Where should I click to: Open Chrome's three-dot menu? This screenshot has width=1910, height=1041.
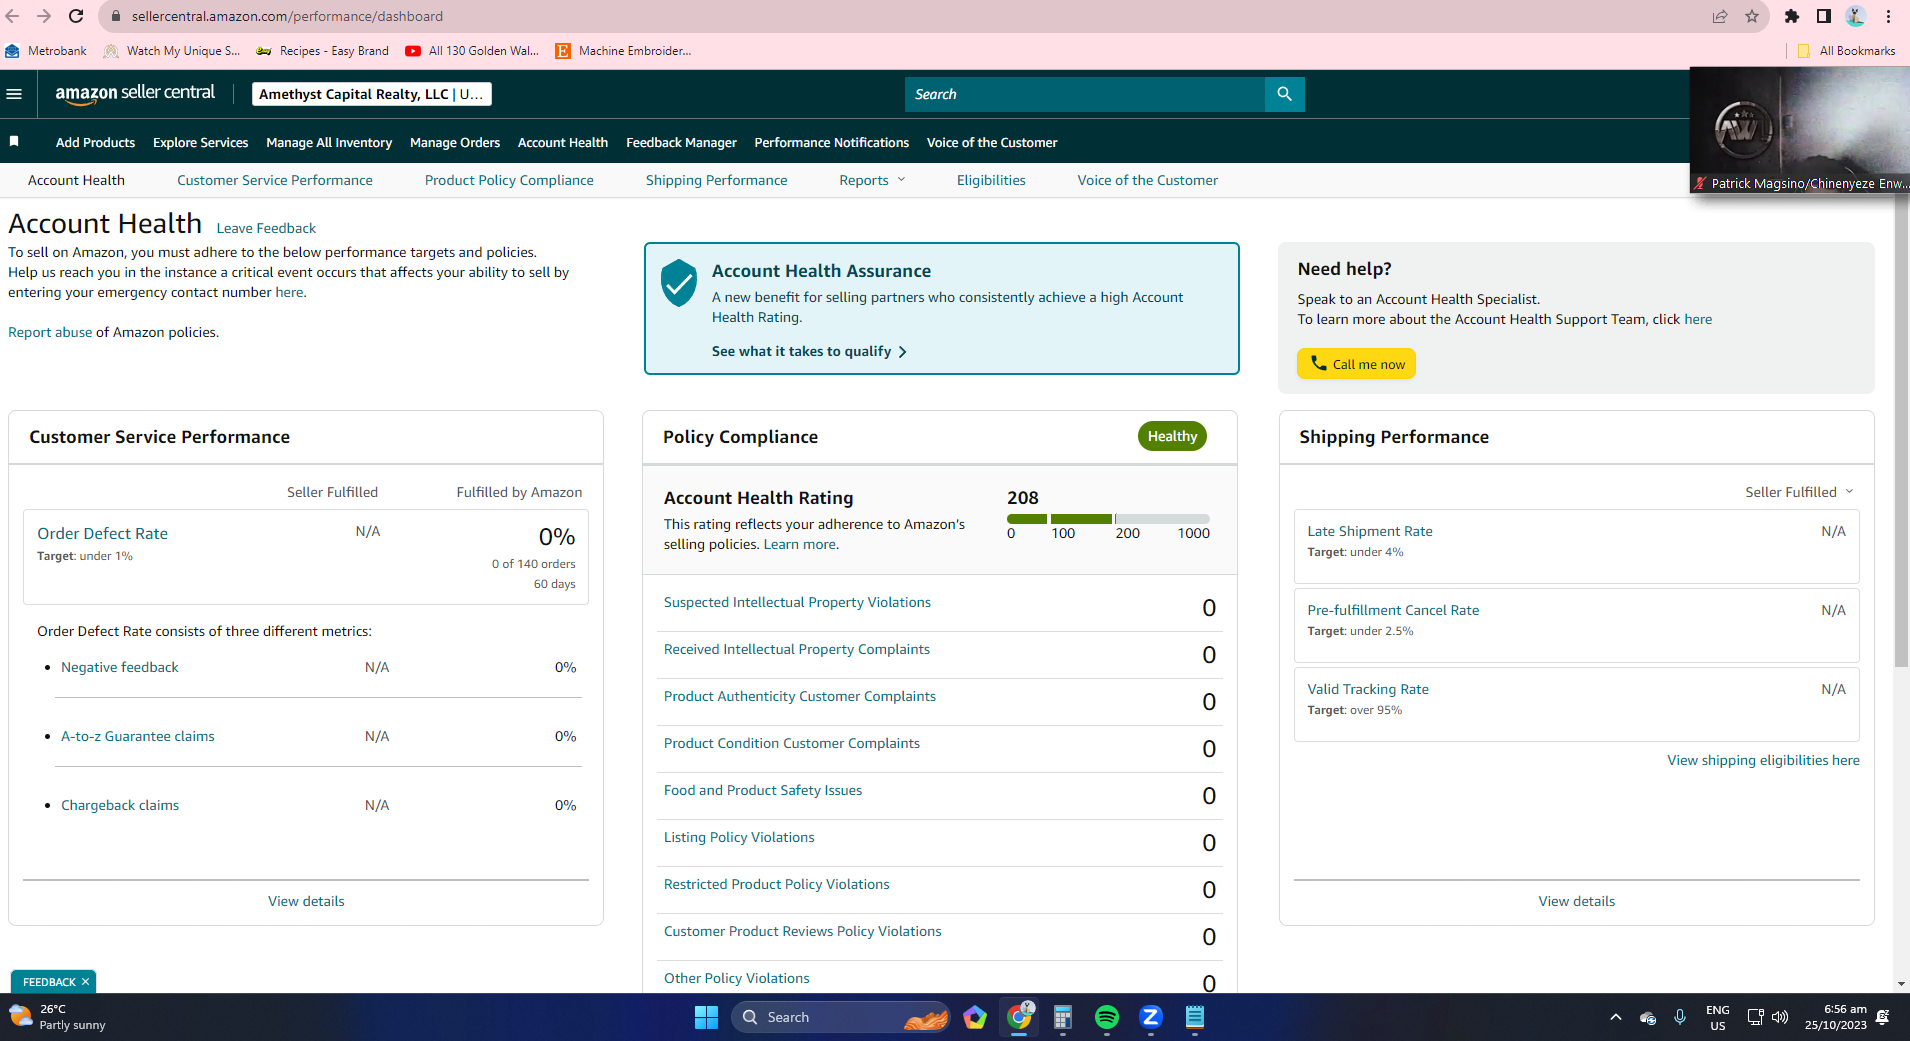coord(1888,16)
